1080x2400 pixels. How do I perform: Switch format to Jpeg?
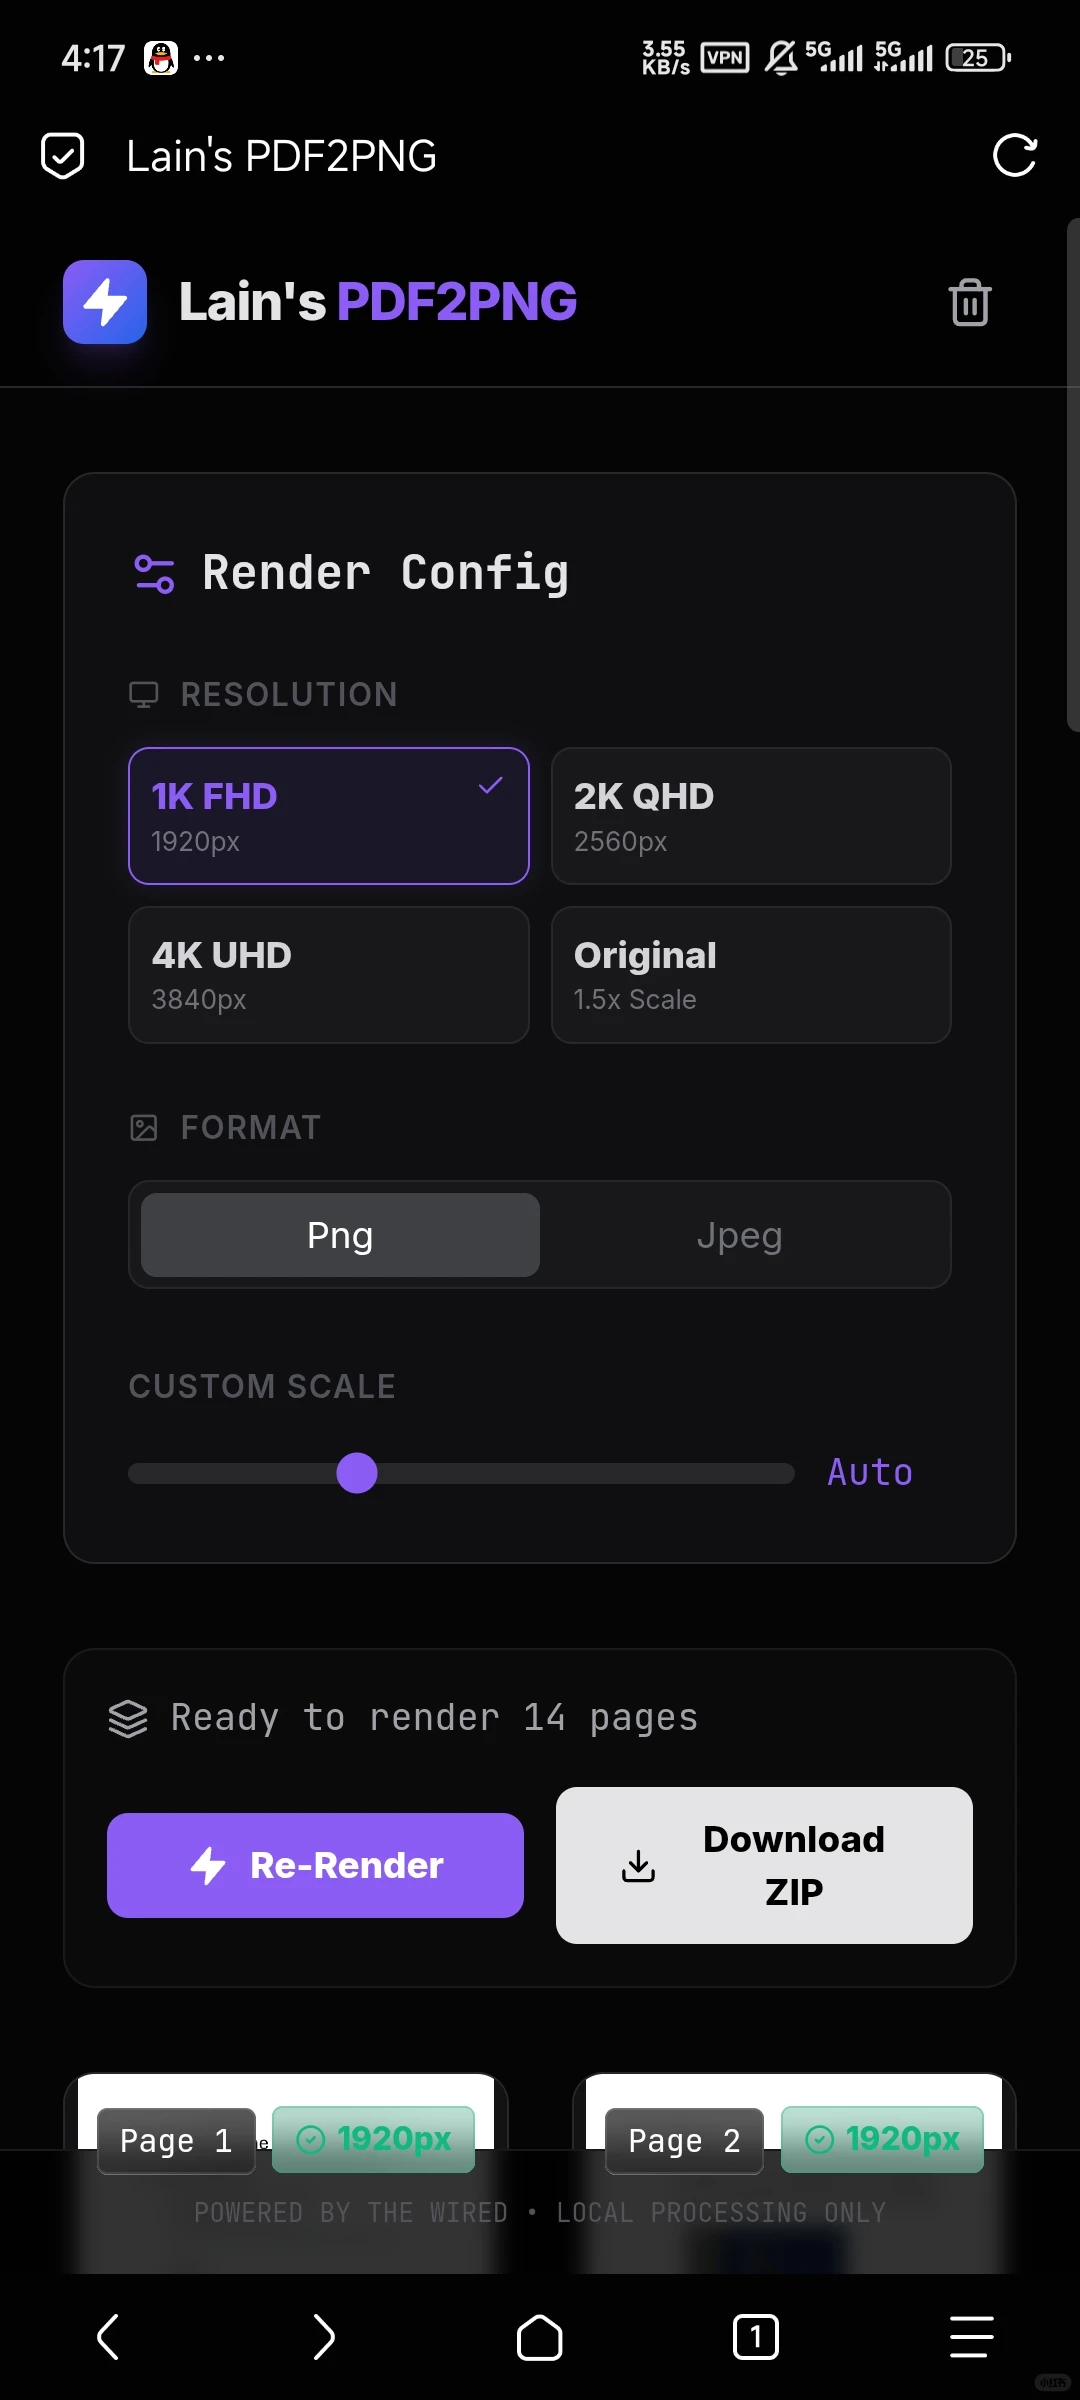[x=739, y=1235]
